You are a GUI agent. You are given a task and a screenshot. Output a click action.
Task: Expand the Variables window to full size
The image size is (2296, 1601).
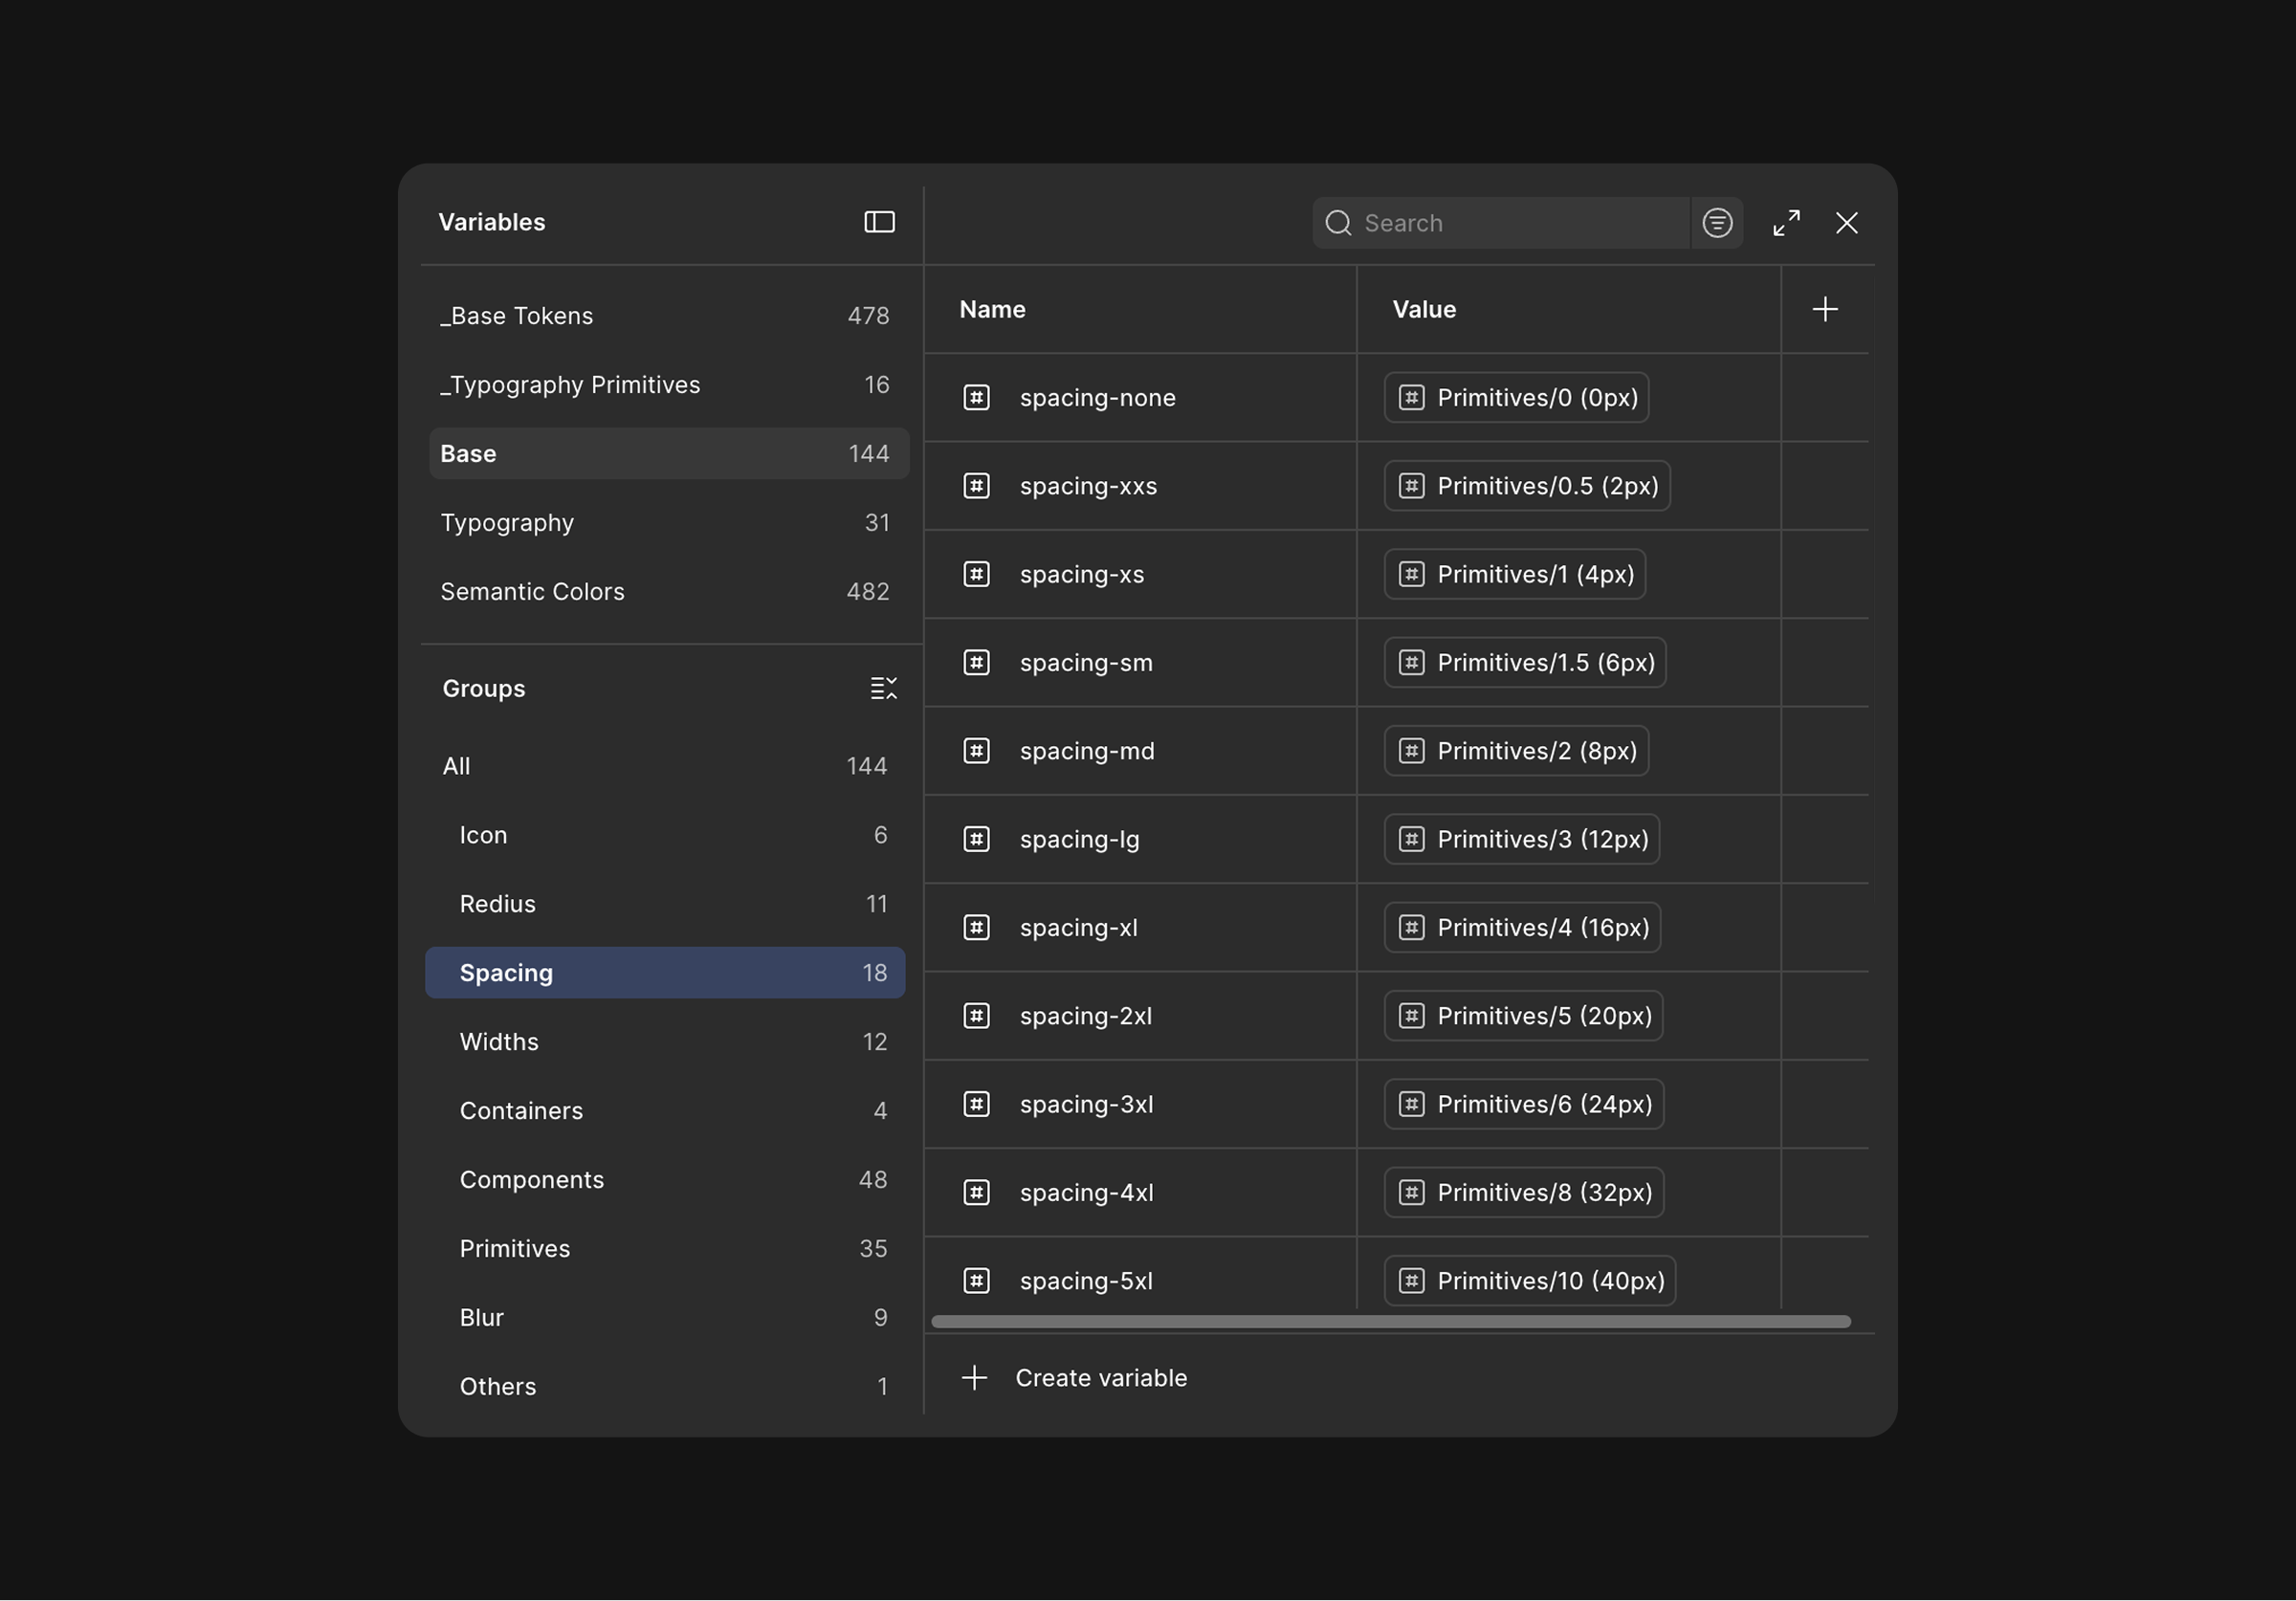[x=1786, y=223]
